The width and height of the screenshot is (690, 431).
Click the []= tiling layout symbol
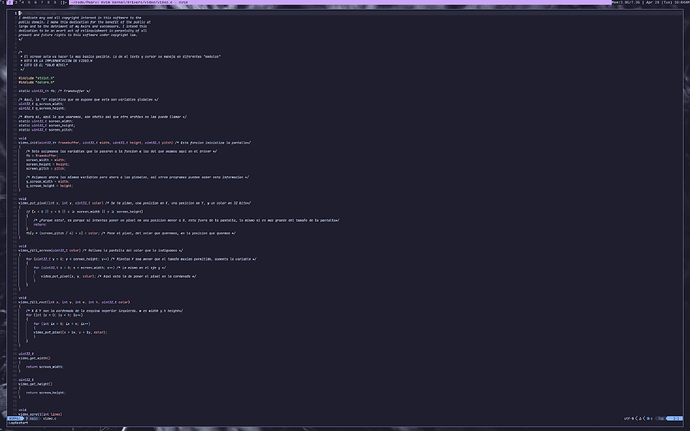tap(64, 2)
